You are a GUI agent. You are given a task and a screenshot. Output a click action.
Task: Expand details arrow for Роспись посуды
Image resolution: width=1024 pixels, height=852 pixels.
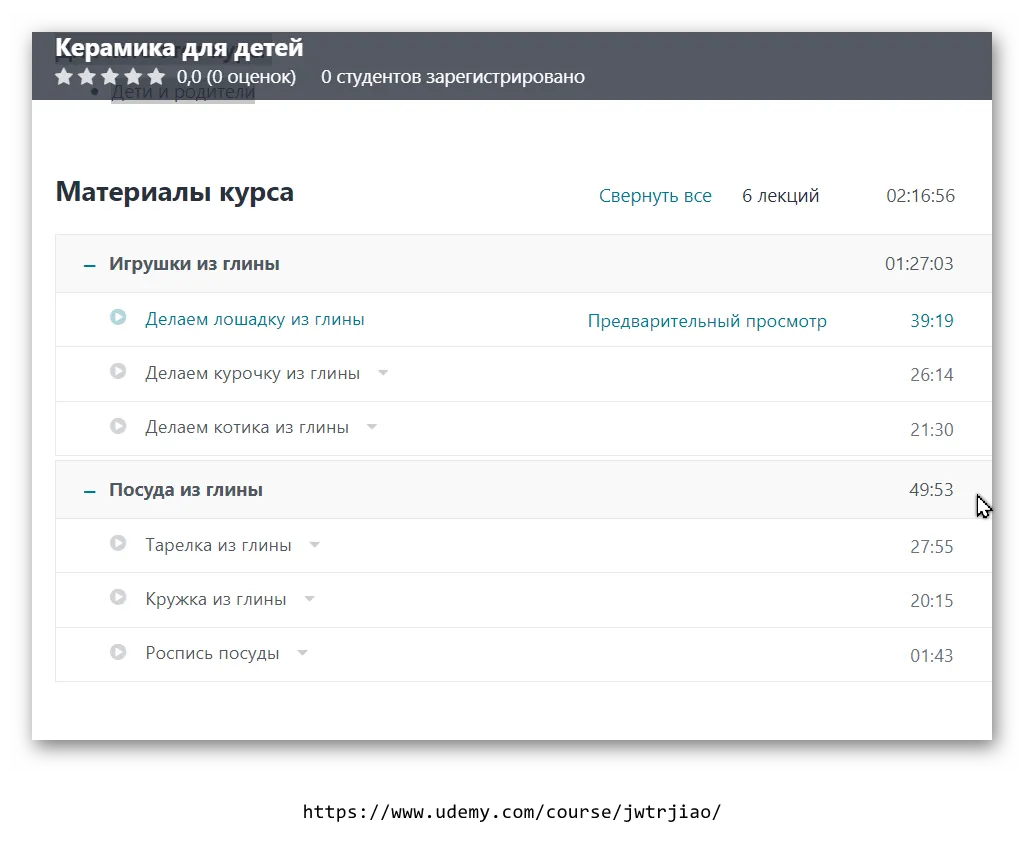pos(302,653)
